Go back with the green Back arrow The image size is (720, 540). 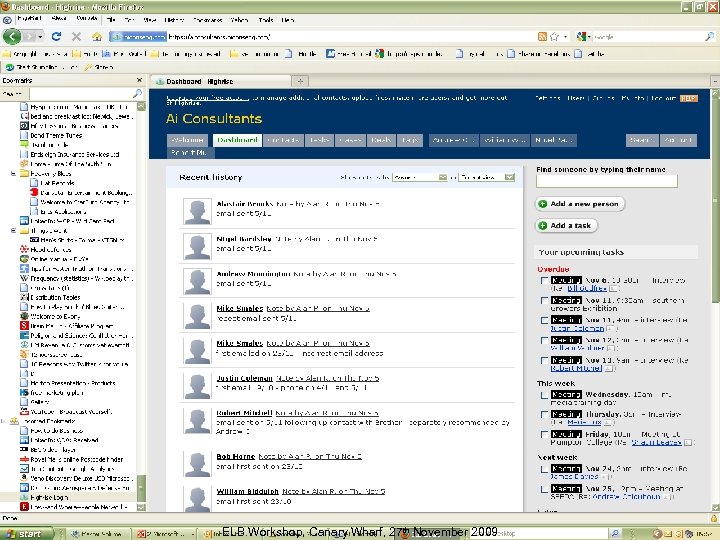[12, 36]
